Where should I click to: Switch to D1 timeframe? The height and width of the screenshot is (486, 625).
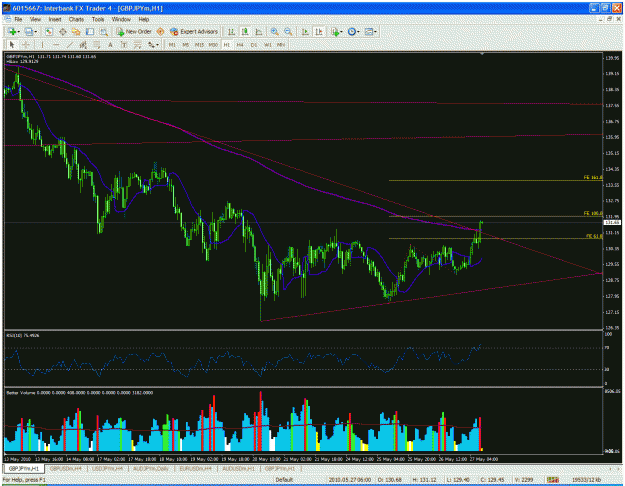[x=254, y=45]
